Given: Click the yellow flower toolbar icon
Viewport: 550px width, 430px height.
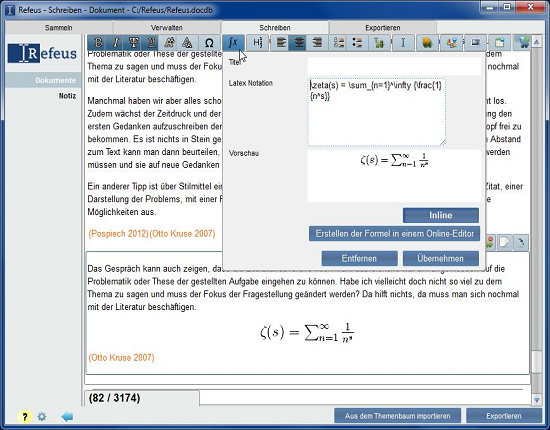Looking at the screenshot, I should point(427,43).
